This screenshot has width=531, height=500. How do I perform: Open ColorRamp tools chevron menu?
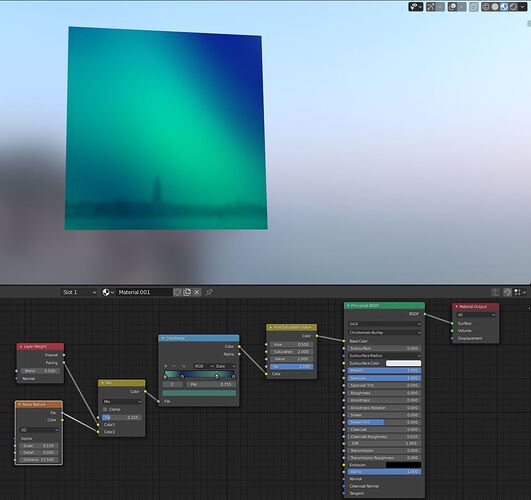[184, 366]
